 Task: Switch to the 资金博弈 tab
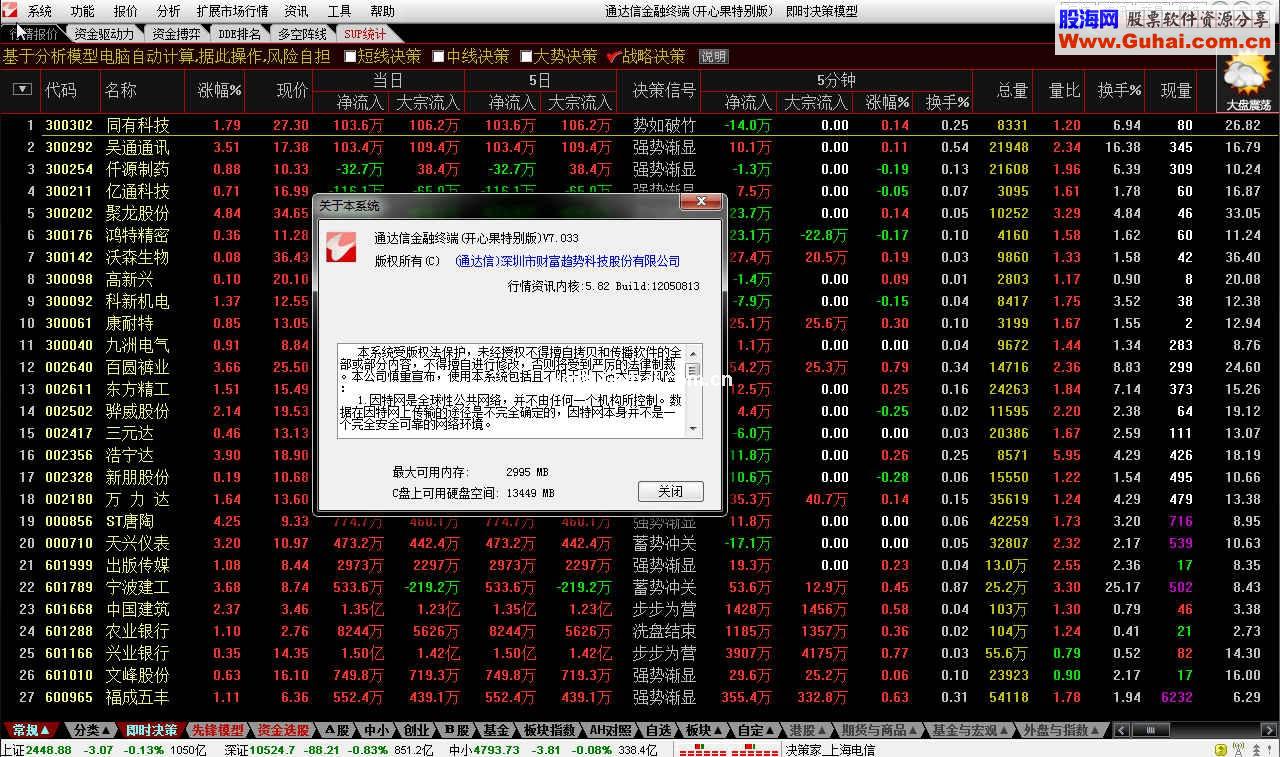tap(176, 33)
